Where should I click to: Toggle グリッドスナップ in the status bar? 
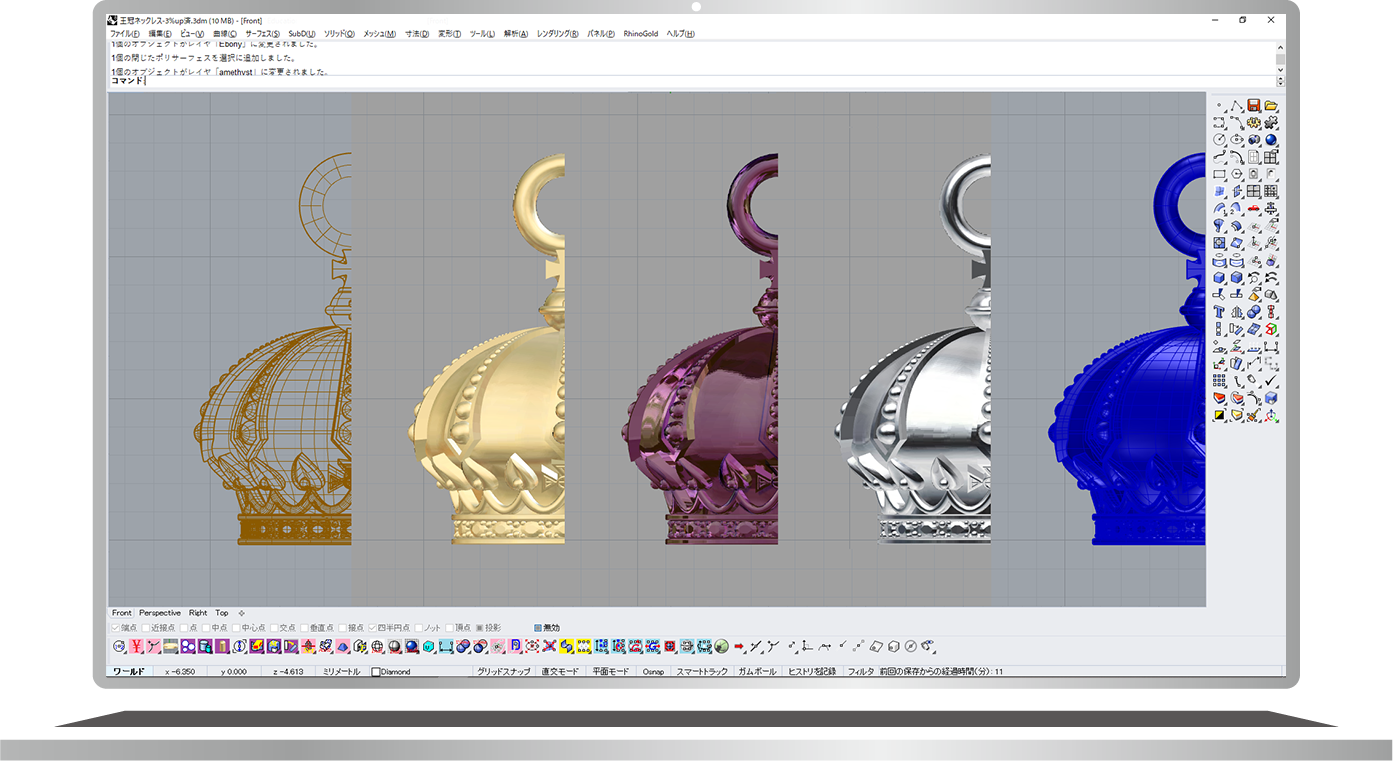click(503, 672)
